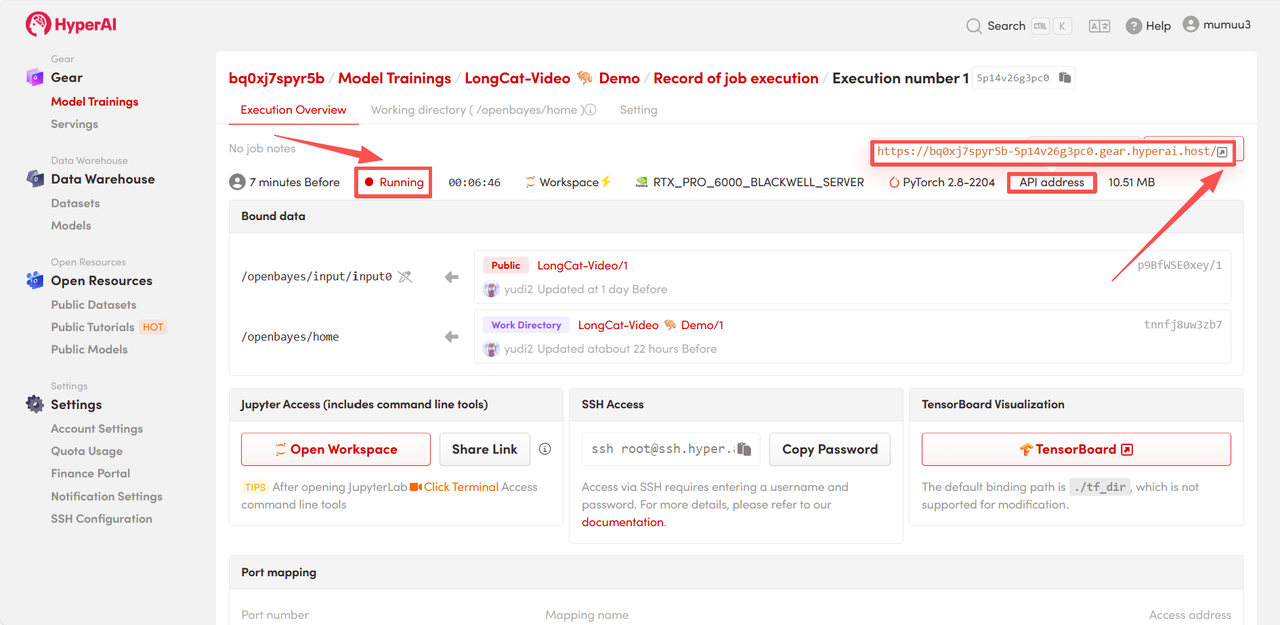Click the HyperAI logo
The image size is (1280, 625).
71,24
